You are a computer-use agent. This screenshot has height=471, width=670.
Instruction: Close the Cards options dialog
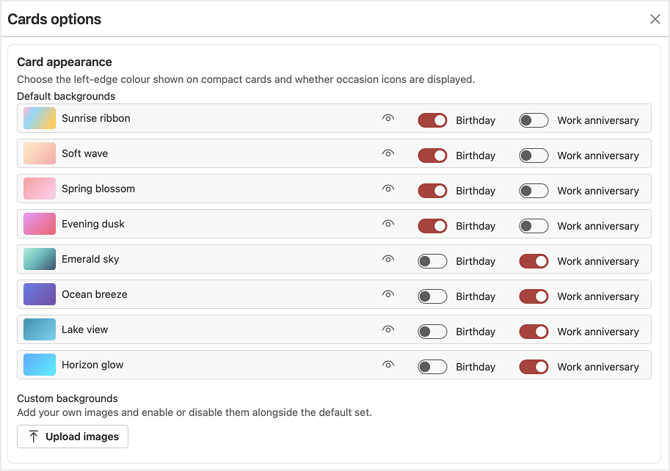tap(655, 19)
